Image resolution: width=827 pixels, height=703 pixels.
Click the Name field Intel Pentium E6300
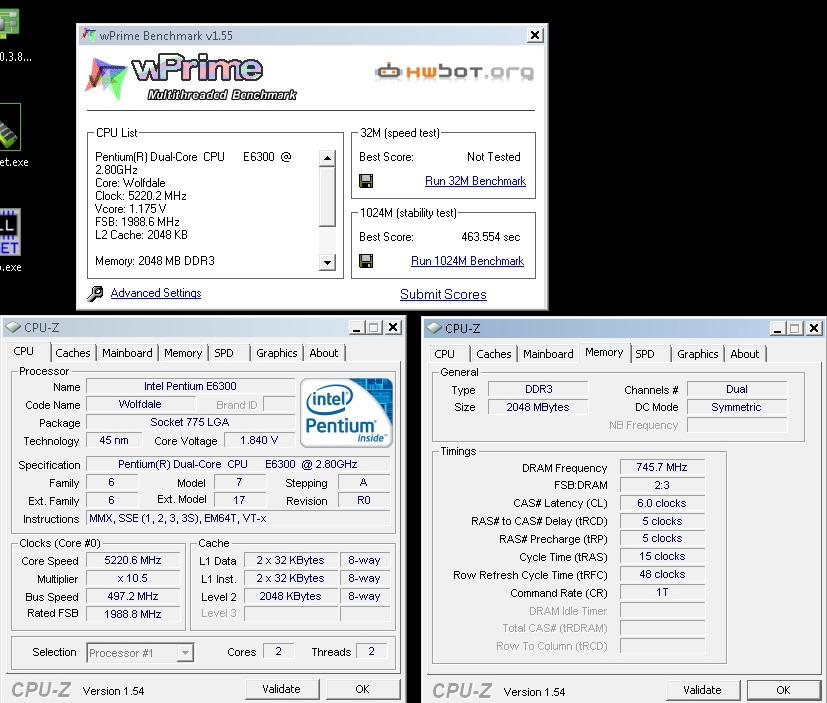tap(190, 386)
